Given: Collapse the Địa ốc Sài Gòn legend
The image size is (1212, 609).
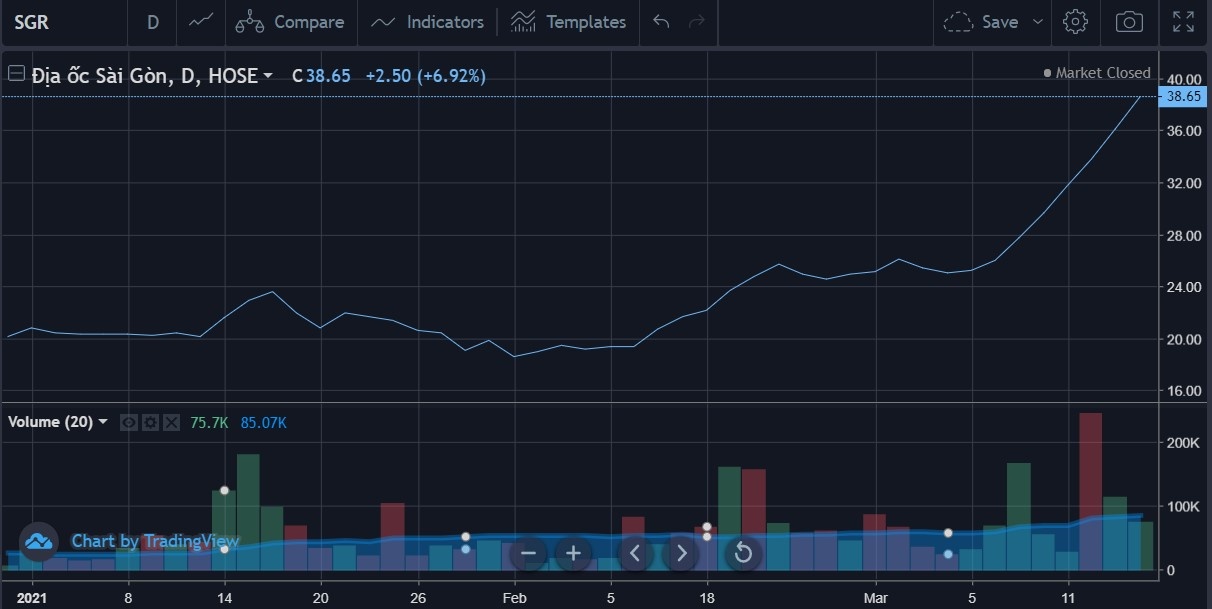Looking at the screenshot, I should coord(16,74).
